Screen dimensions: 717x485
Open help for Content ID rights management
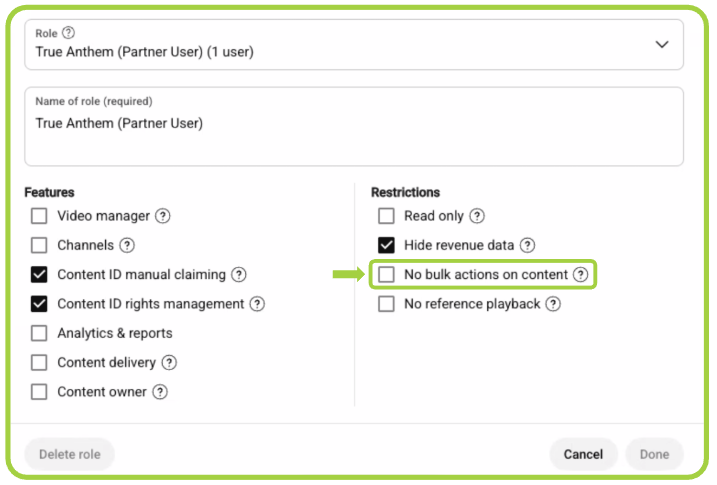tap(257, 304)
